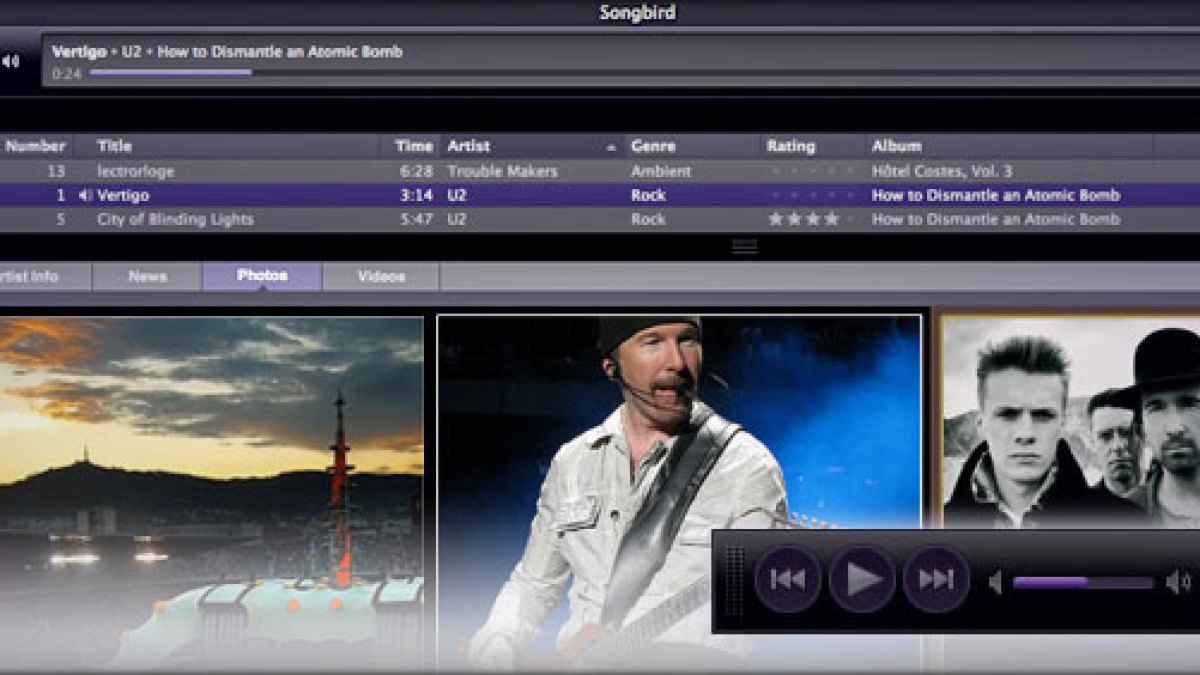This screenshot has height=675, width=1200.
Task: Open the sunset stadium photo
Action: click(x=211, y=492)
